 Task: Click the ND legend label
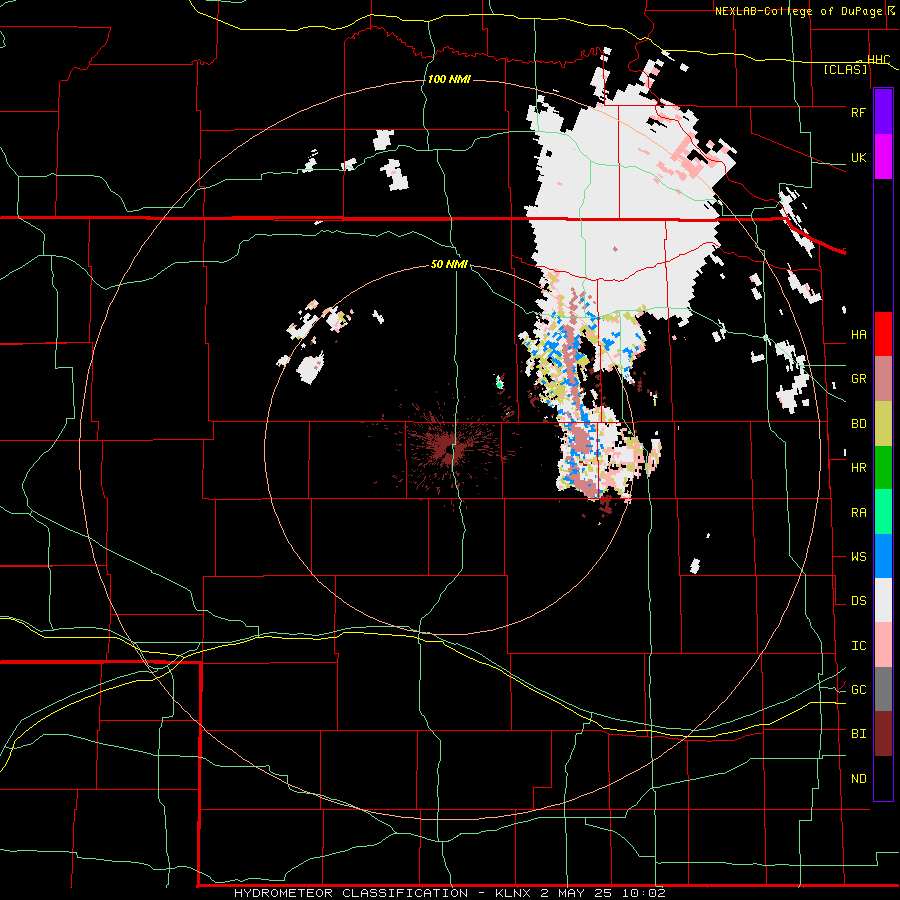point(858,779)
